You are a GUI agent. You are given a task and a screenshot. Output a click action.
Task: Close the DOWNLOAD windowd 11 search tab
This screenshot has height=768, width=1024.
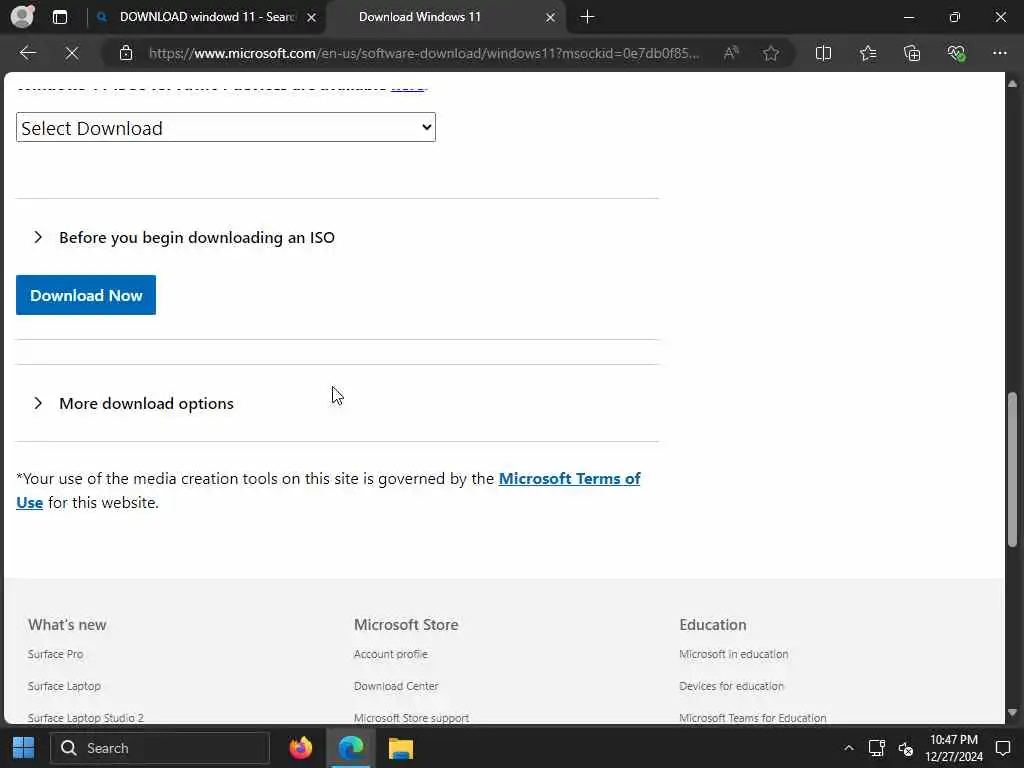[x=312, y=17]
